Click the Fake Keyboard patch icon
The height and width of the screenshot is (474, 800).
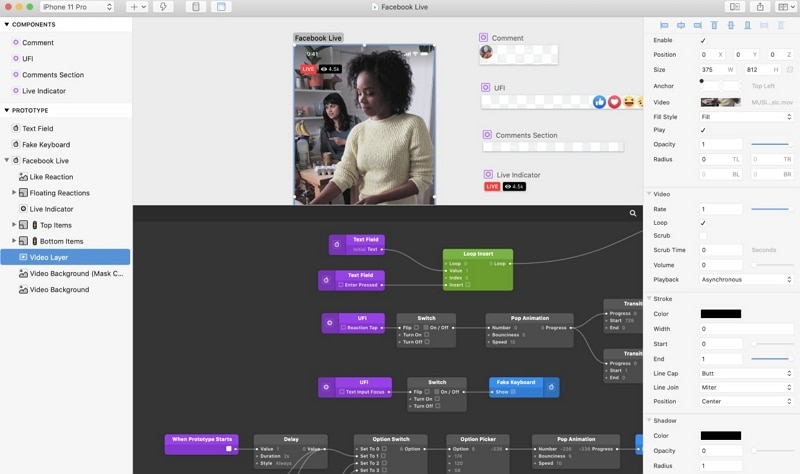click(x=551, y=387)
